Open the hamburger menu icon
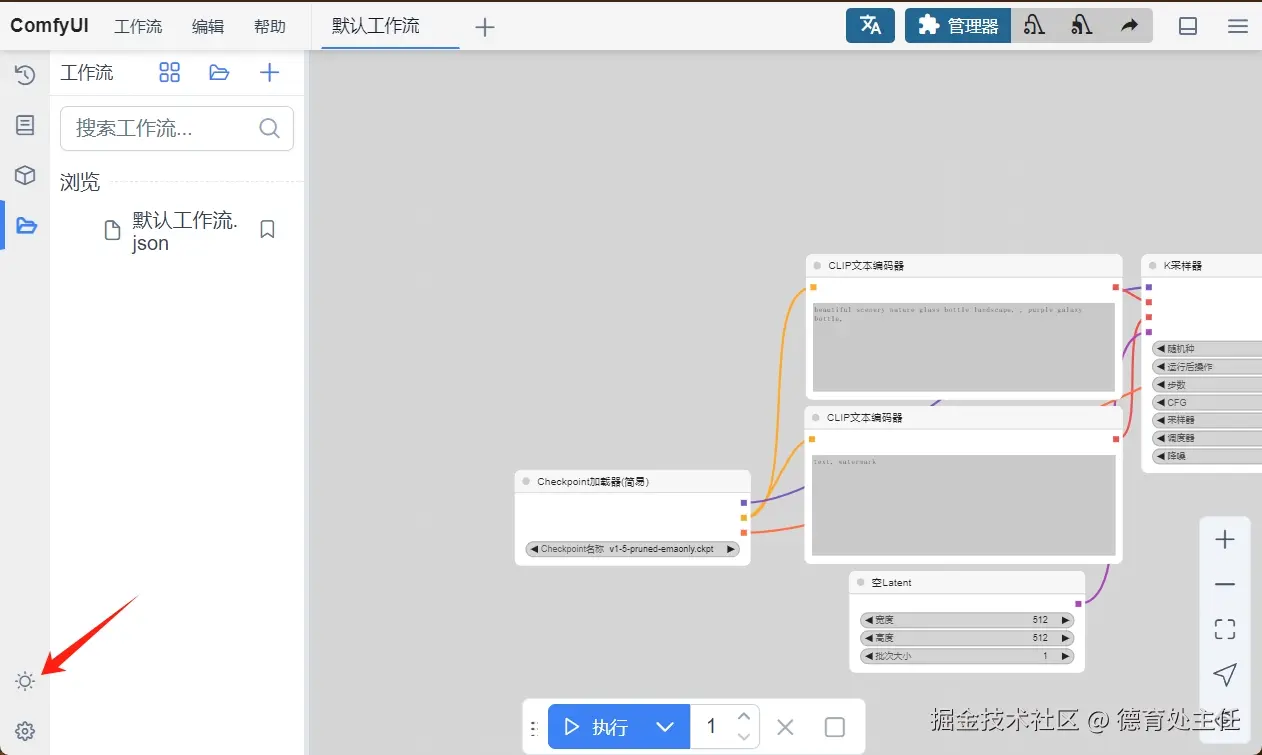The height and width of the screenshot is (755, 1262). 1238,26
